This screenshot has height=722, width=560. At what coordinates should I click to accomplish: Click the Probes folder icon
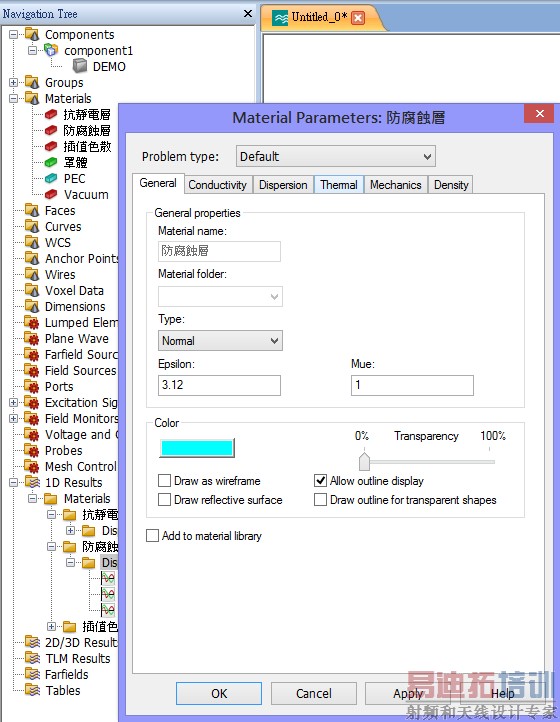click(32, 450)
